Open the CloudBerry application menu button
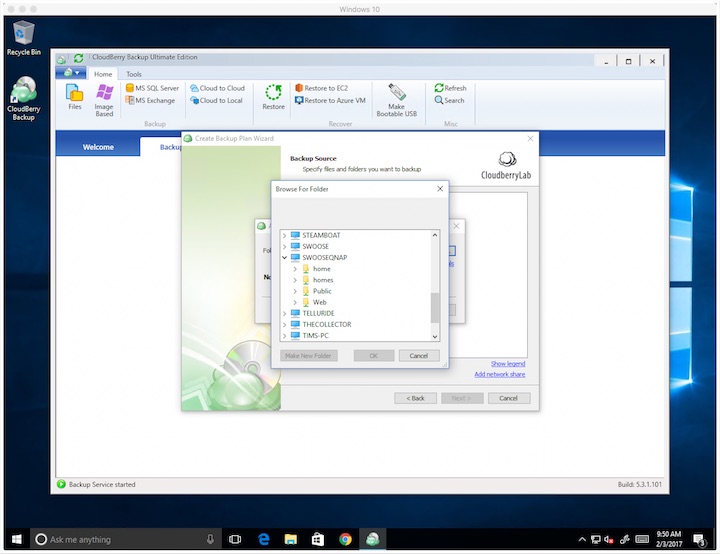The image size is (720, 554). coord(71,73)
